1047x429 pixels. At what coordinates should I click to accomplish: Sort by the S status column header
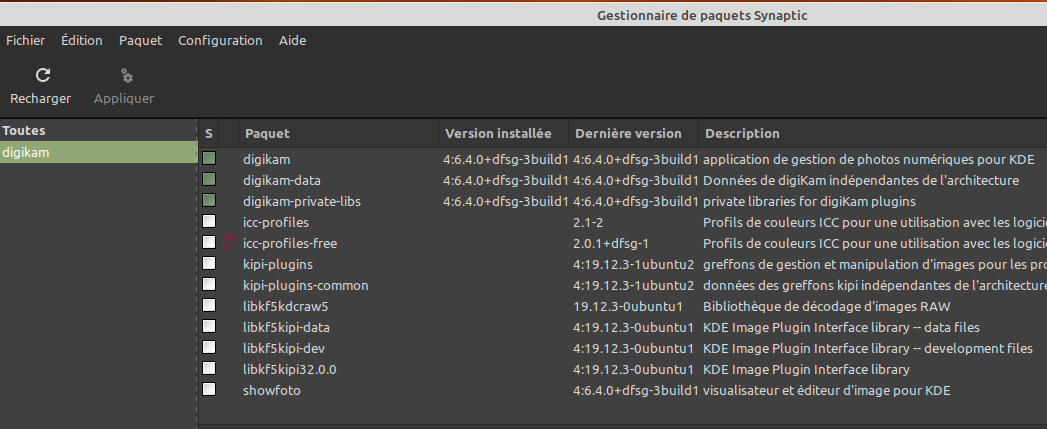(x=208, y=134)
